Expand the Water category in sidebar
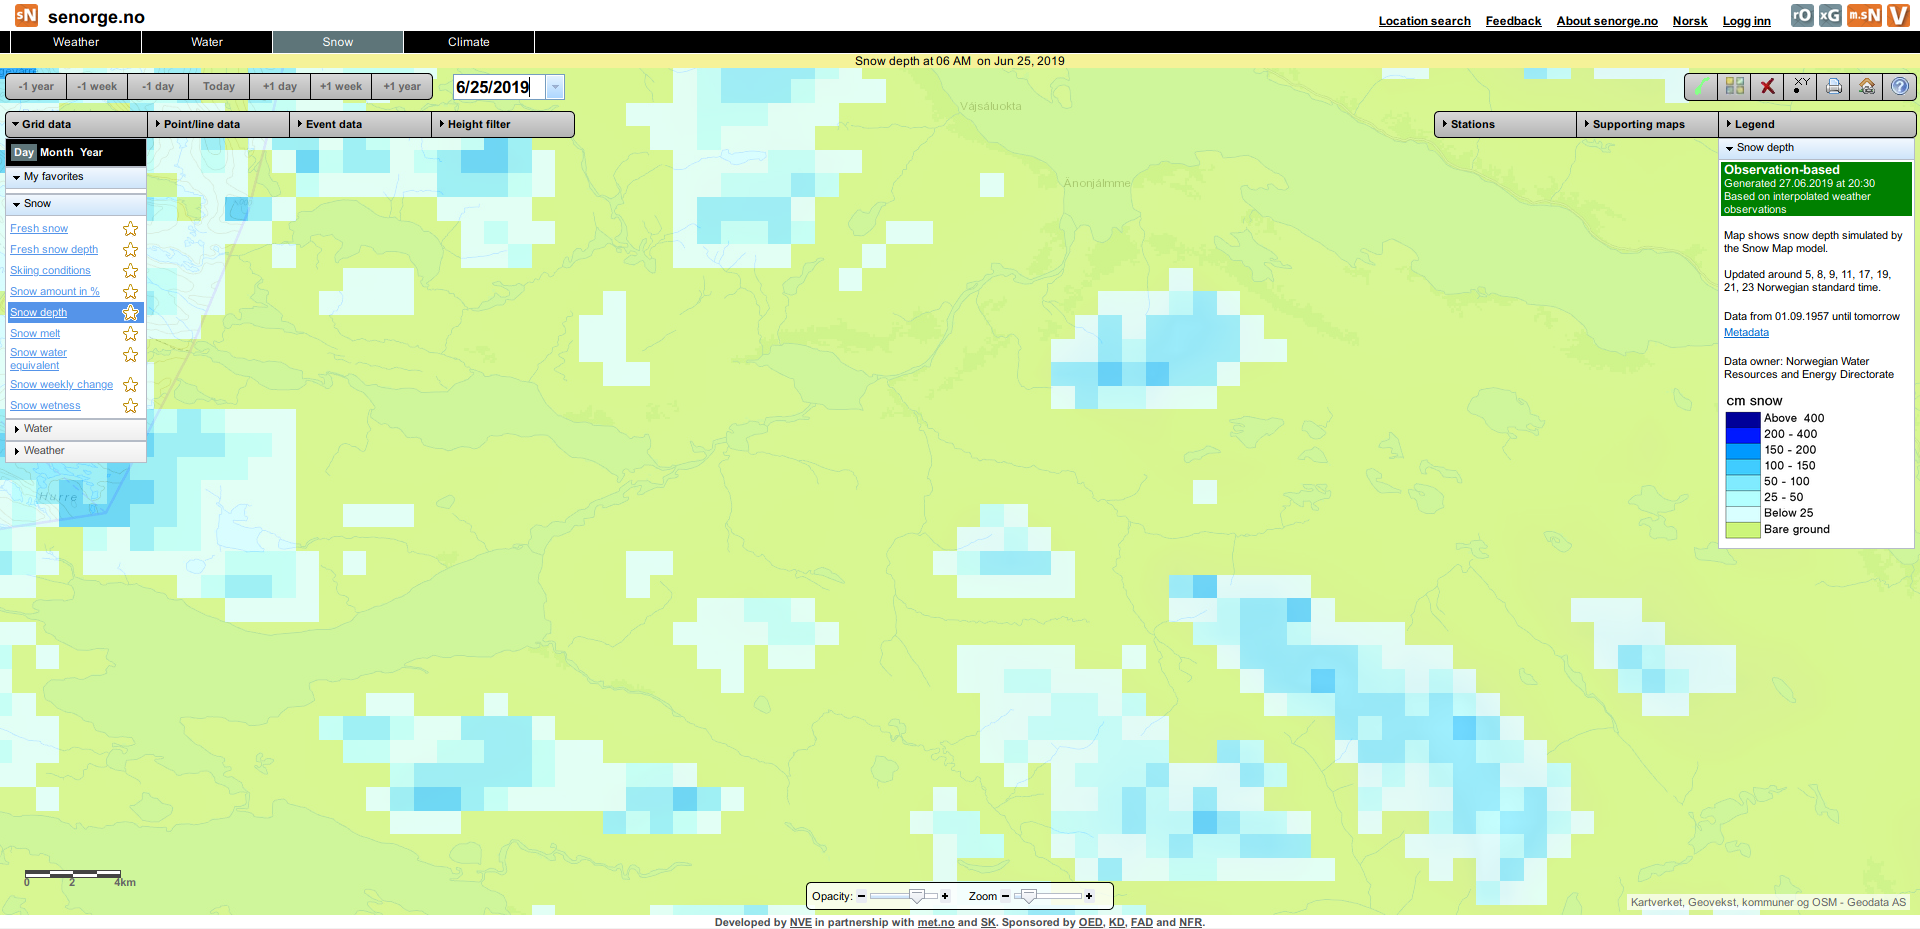This screenshot has height=929, width=1920. (38, 429)
